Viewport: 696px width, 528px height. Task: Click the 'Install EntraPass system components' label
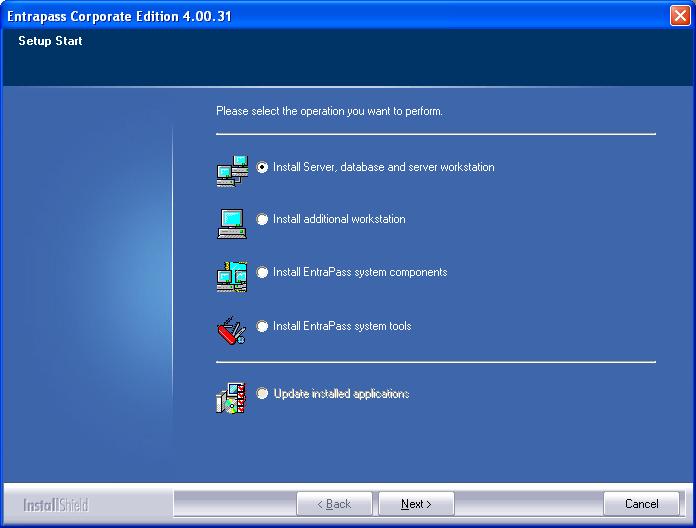coord(360,272)
